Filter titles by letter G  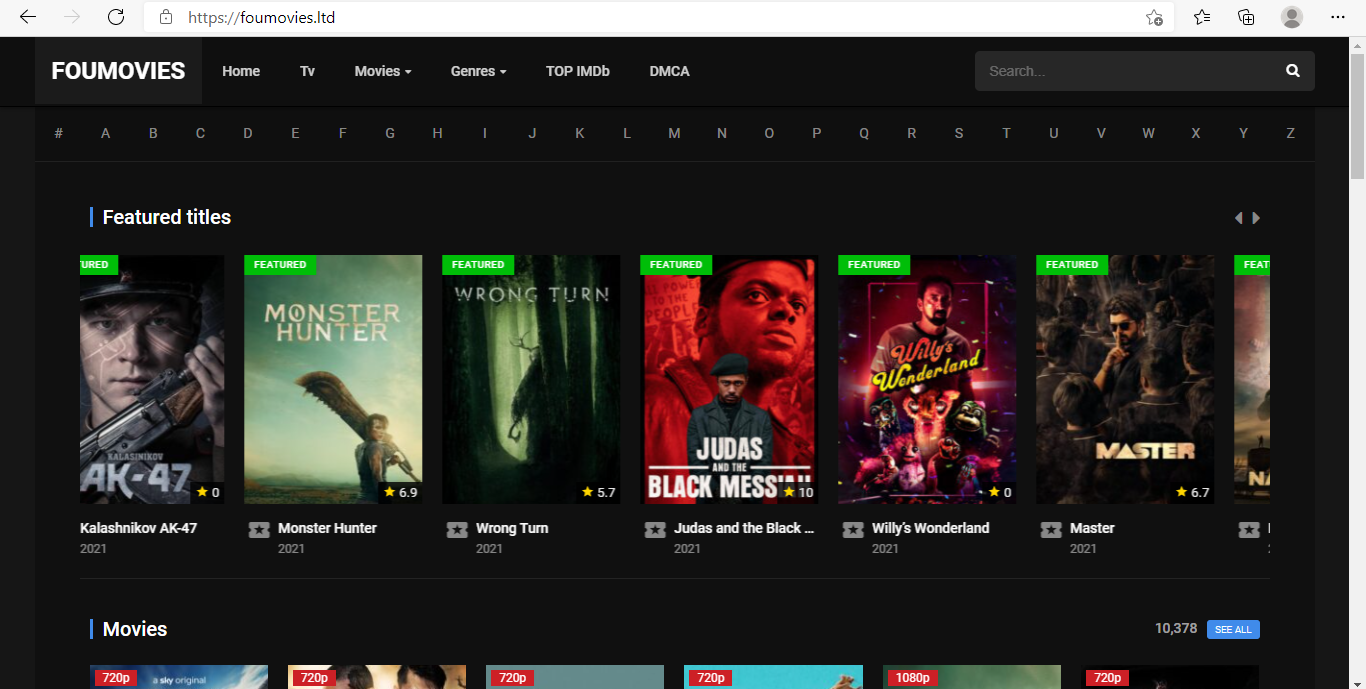tap(390, 133)
